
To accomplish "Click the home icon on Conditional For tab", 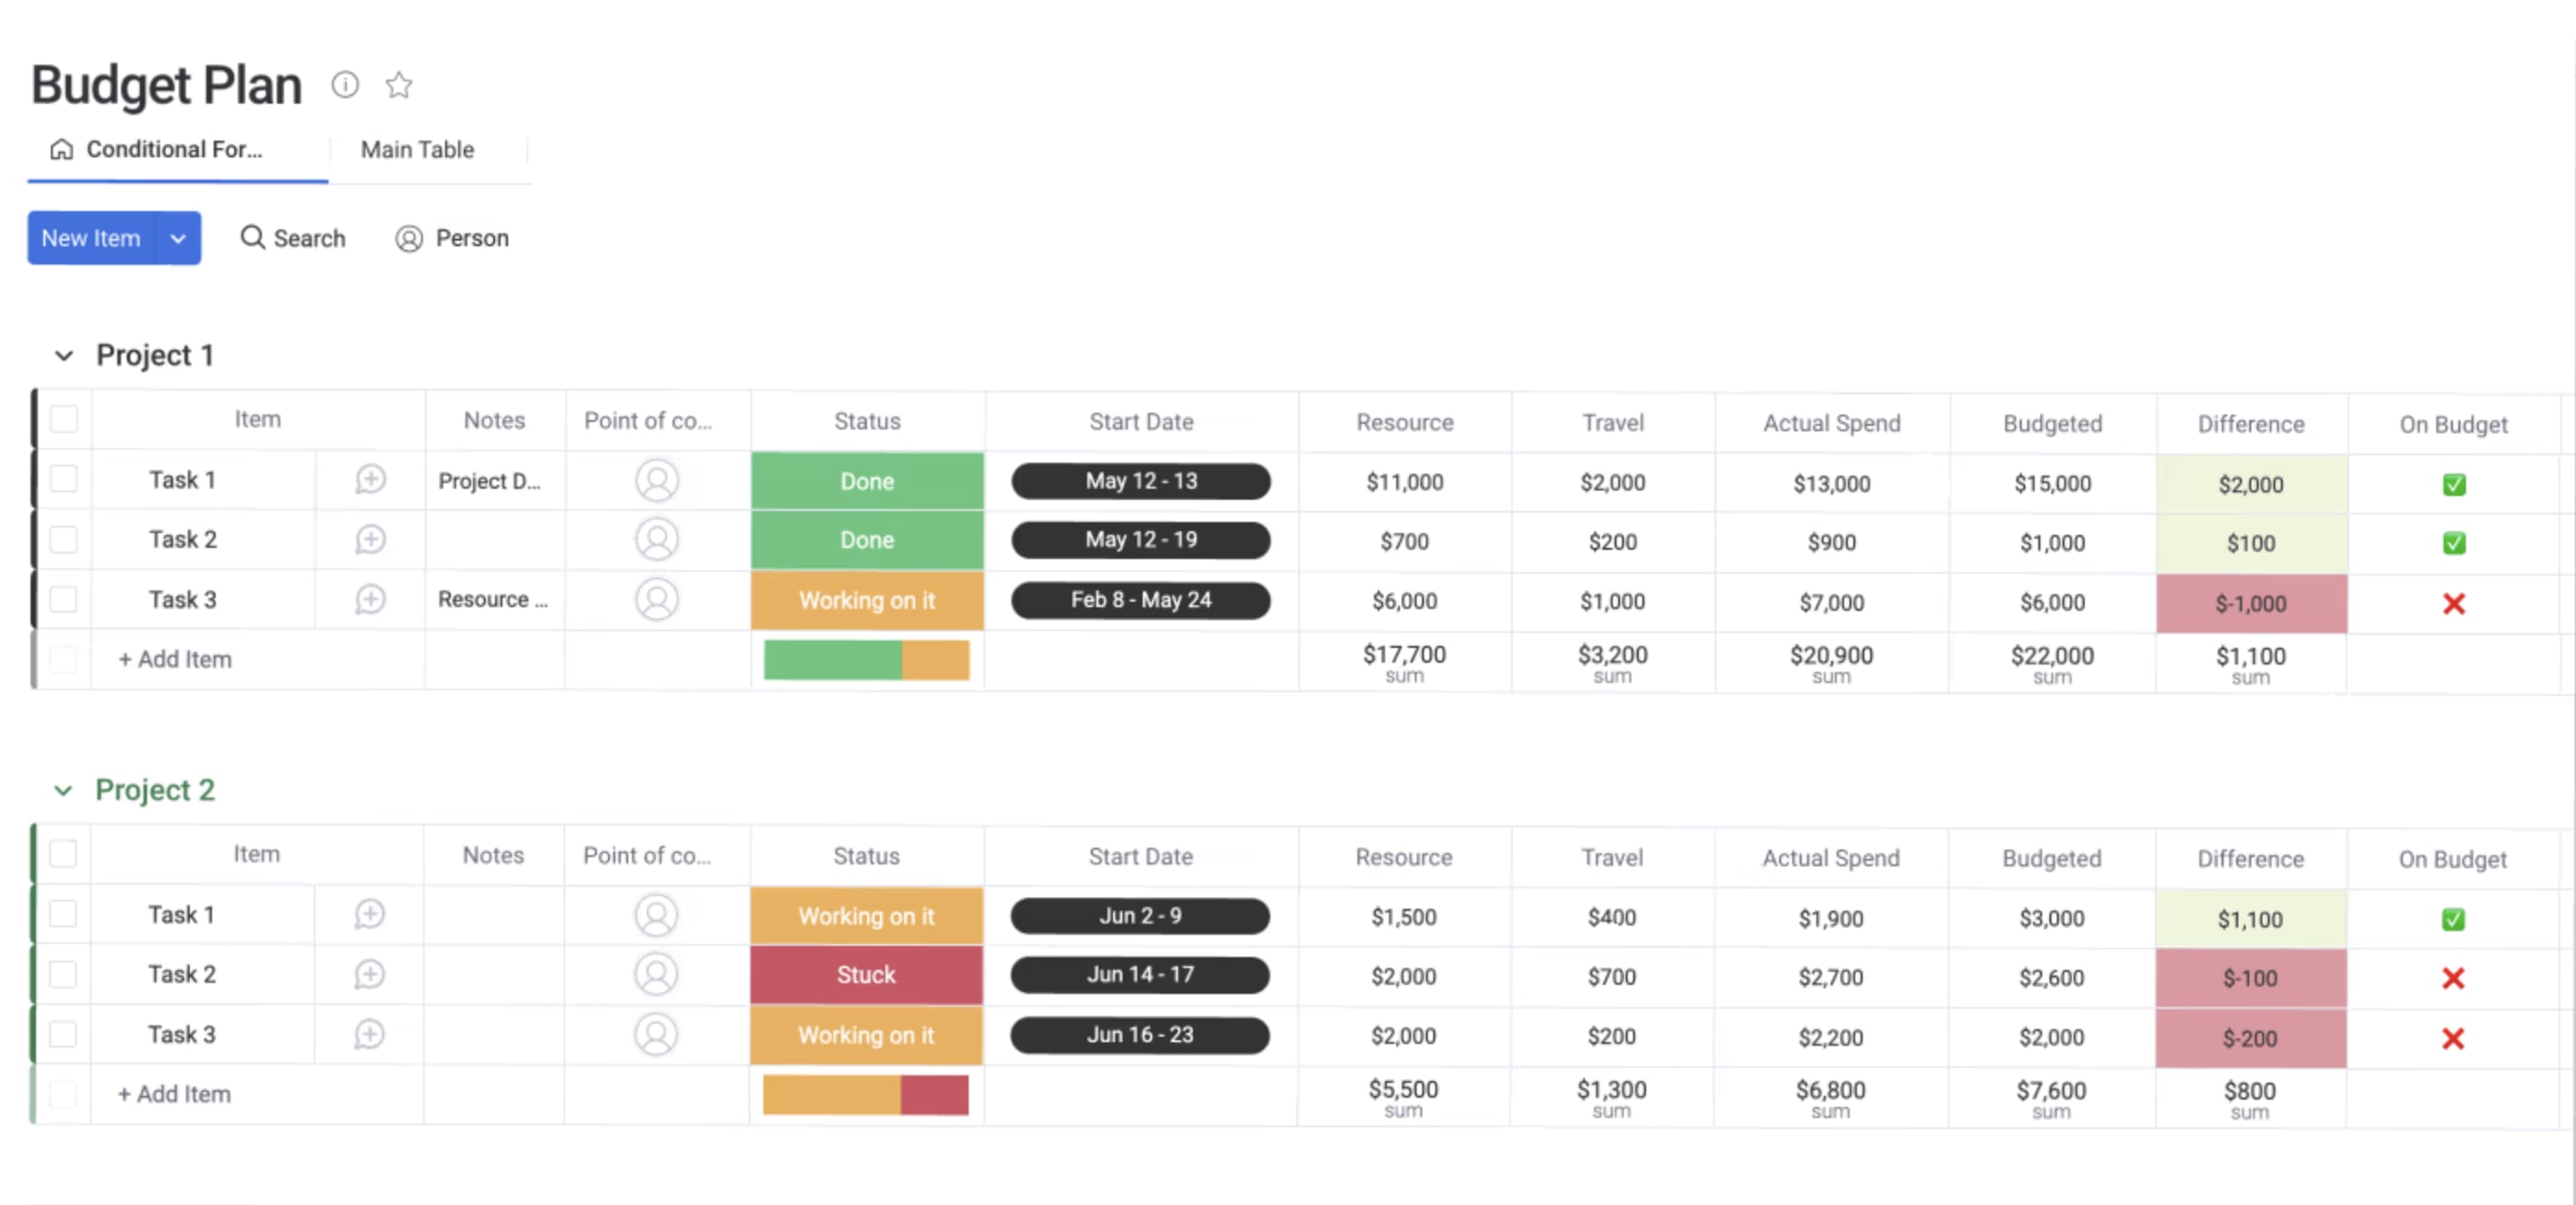I will click(x=61, y=150).
